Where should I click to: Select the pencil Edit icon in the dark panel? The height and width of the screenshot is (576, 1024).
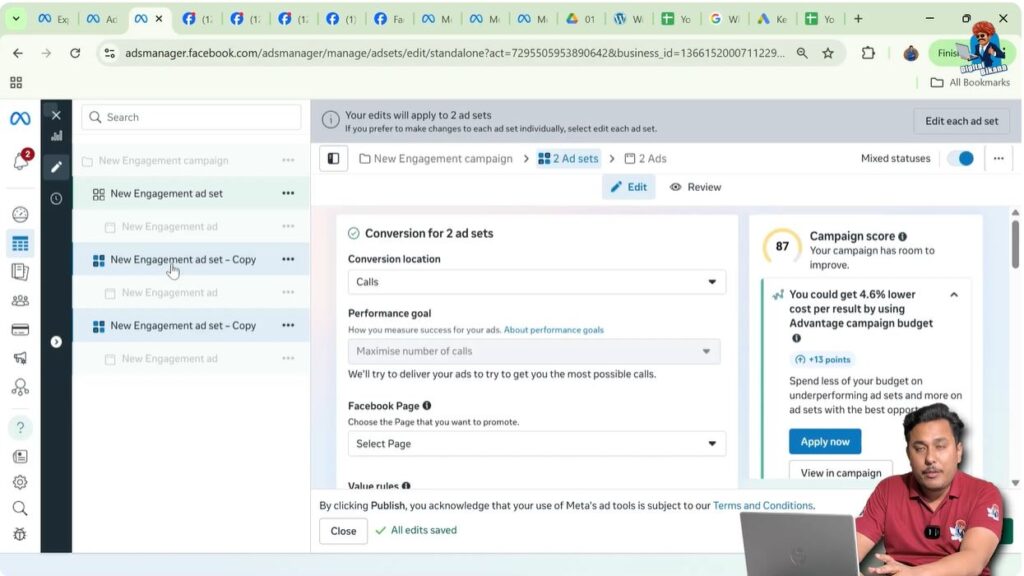click(56, 169)
